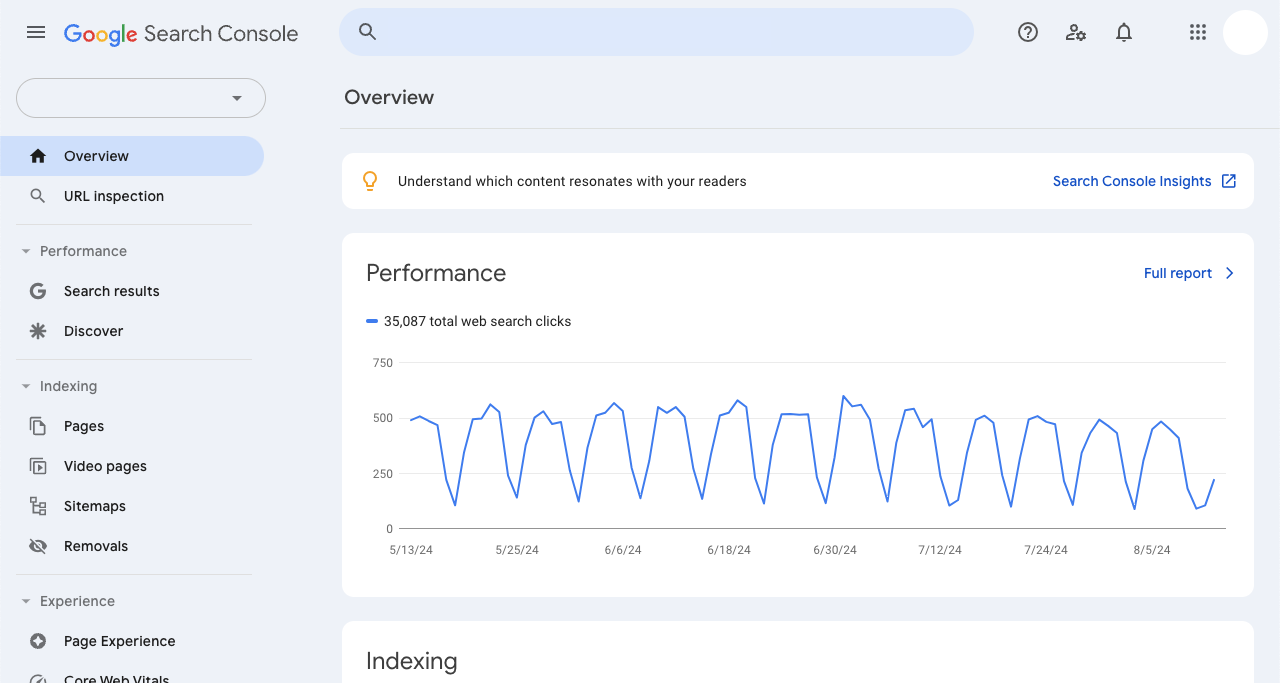Image resolution: width=1280 pixels, height=683 pixels.
Task: Click the Removals crossed-eye icon
Action: (x=38, y=546)
